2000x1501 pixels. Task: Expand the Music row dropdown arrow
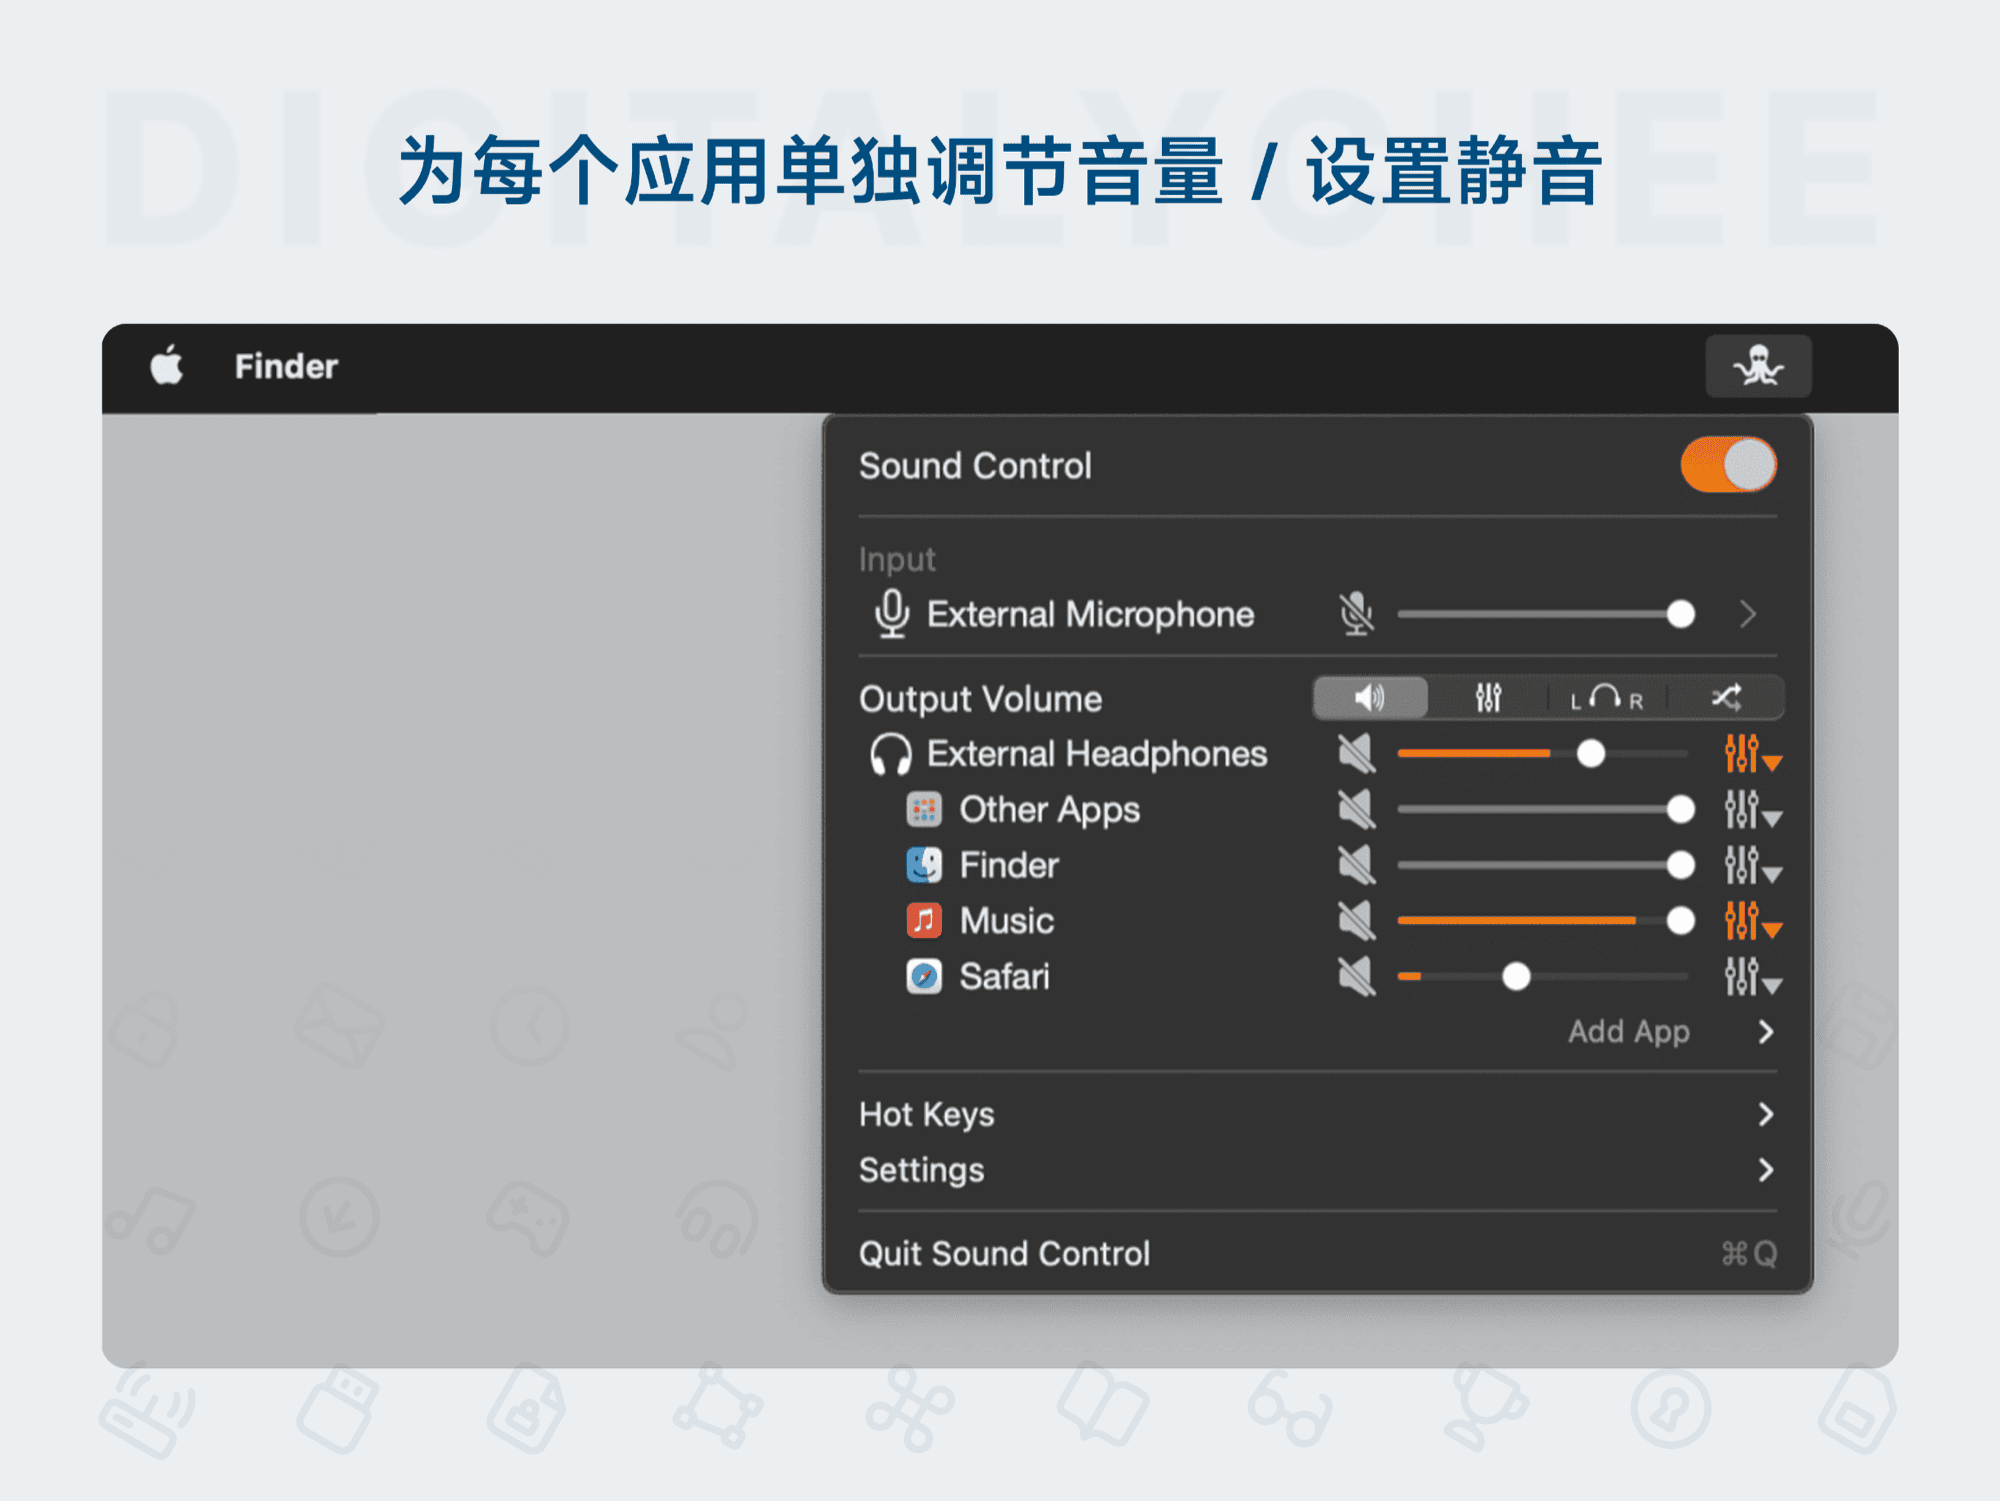tap(1773, 928)
